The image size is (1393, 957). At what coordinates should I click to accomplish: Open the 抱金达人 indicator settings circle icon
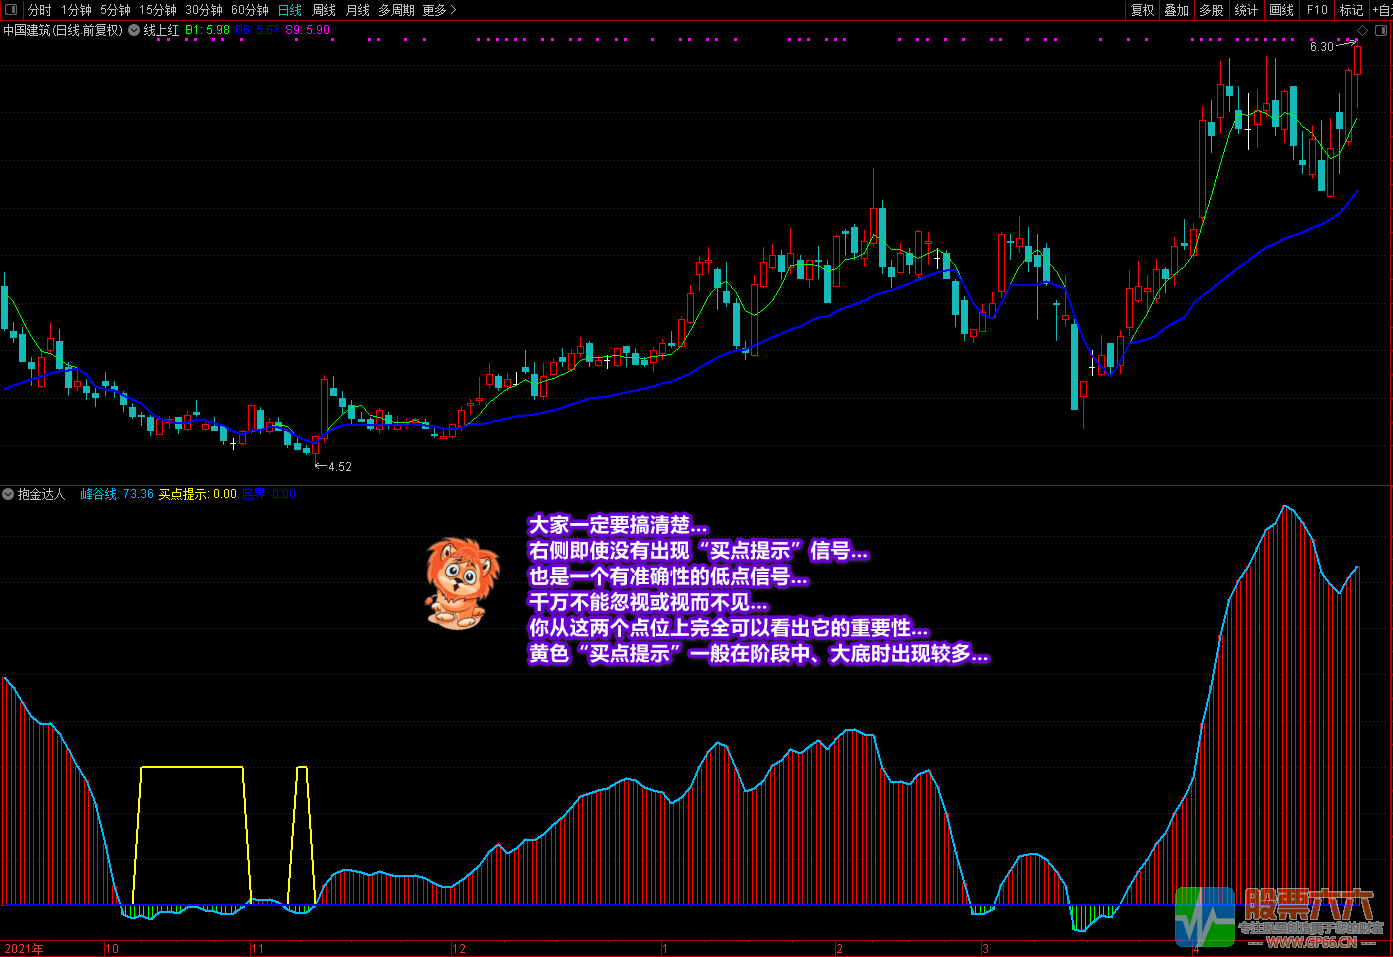click(x=8, y=494)
